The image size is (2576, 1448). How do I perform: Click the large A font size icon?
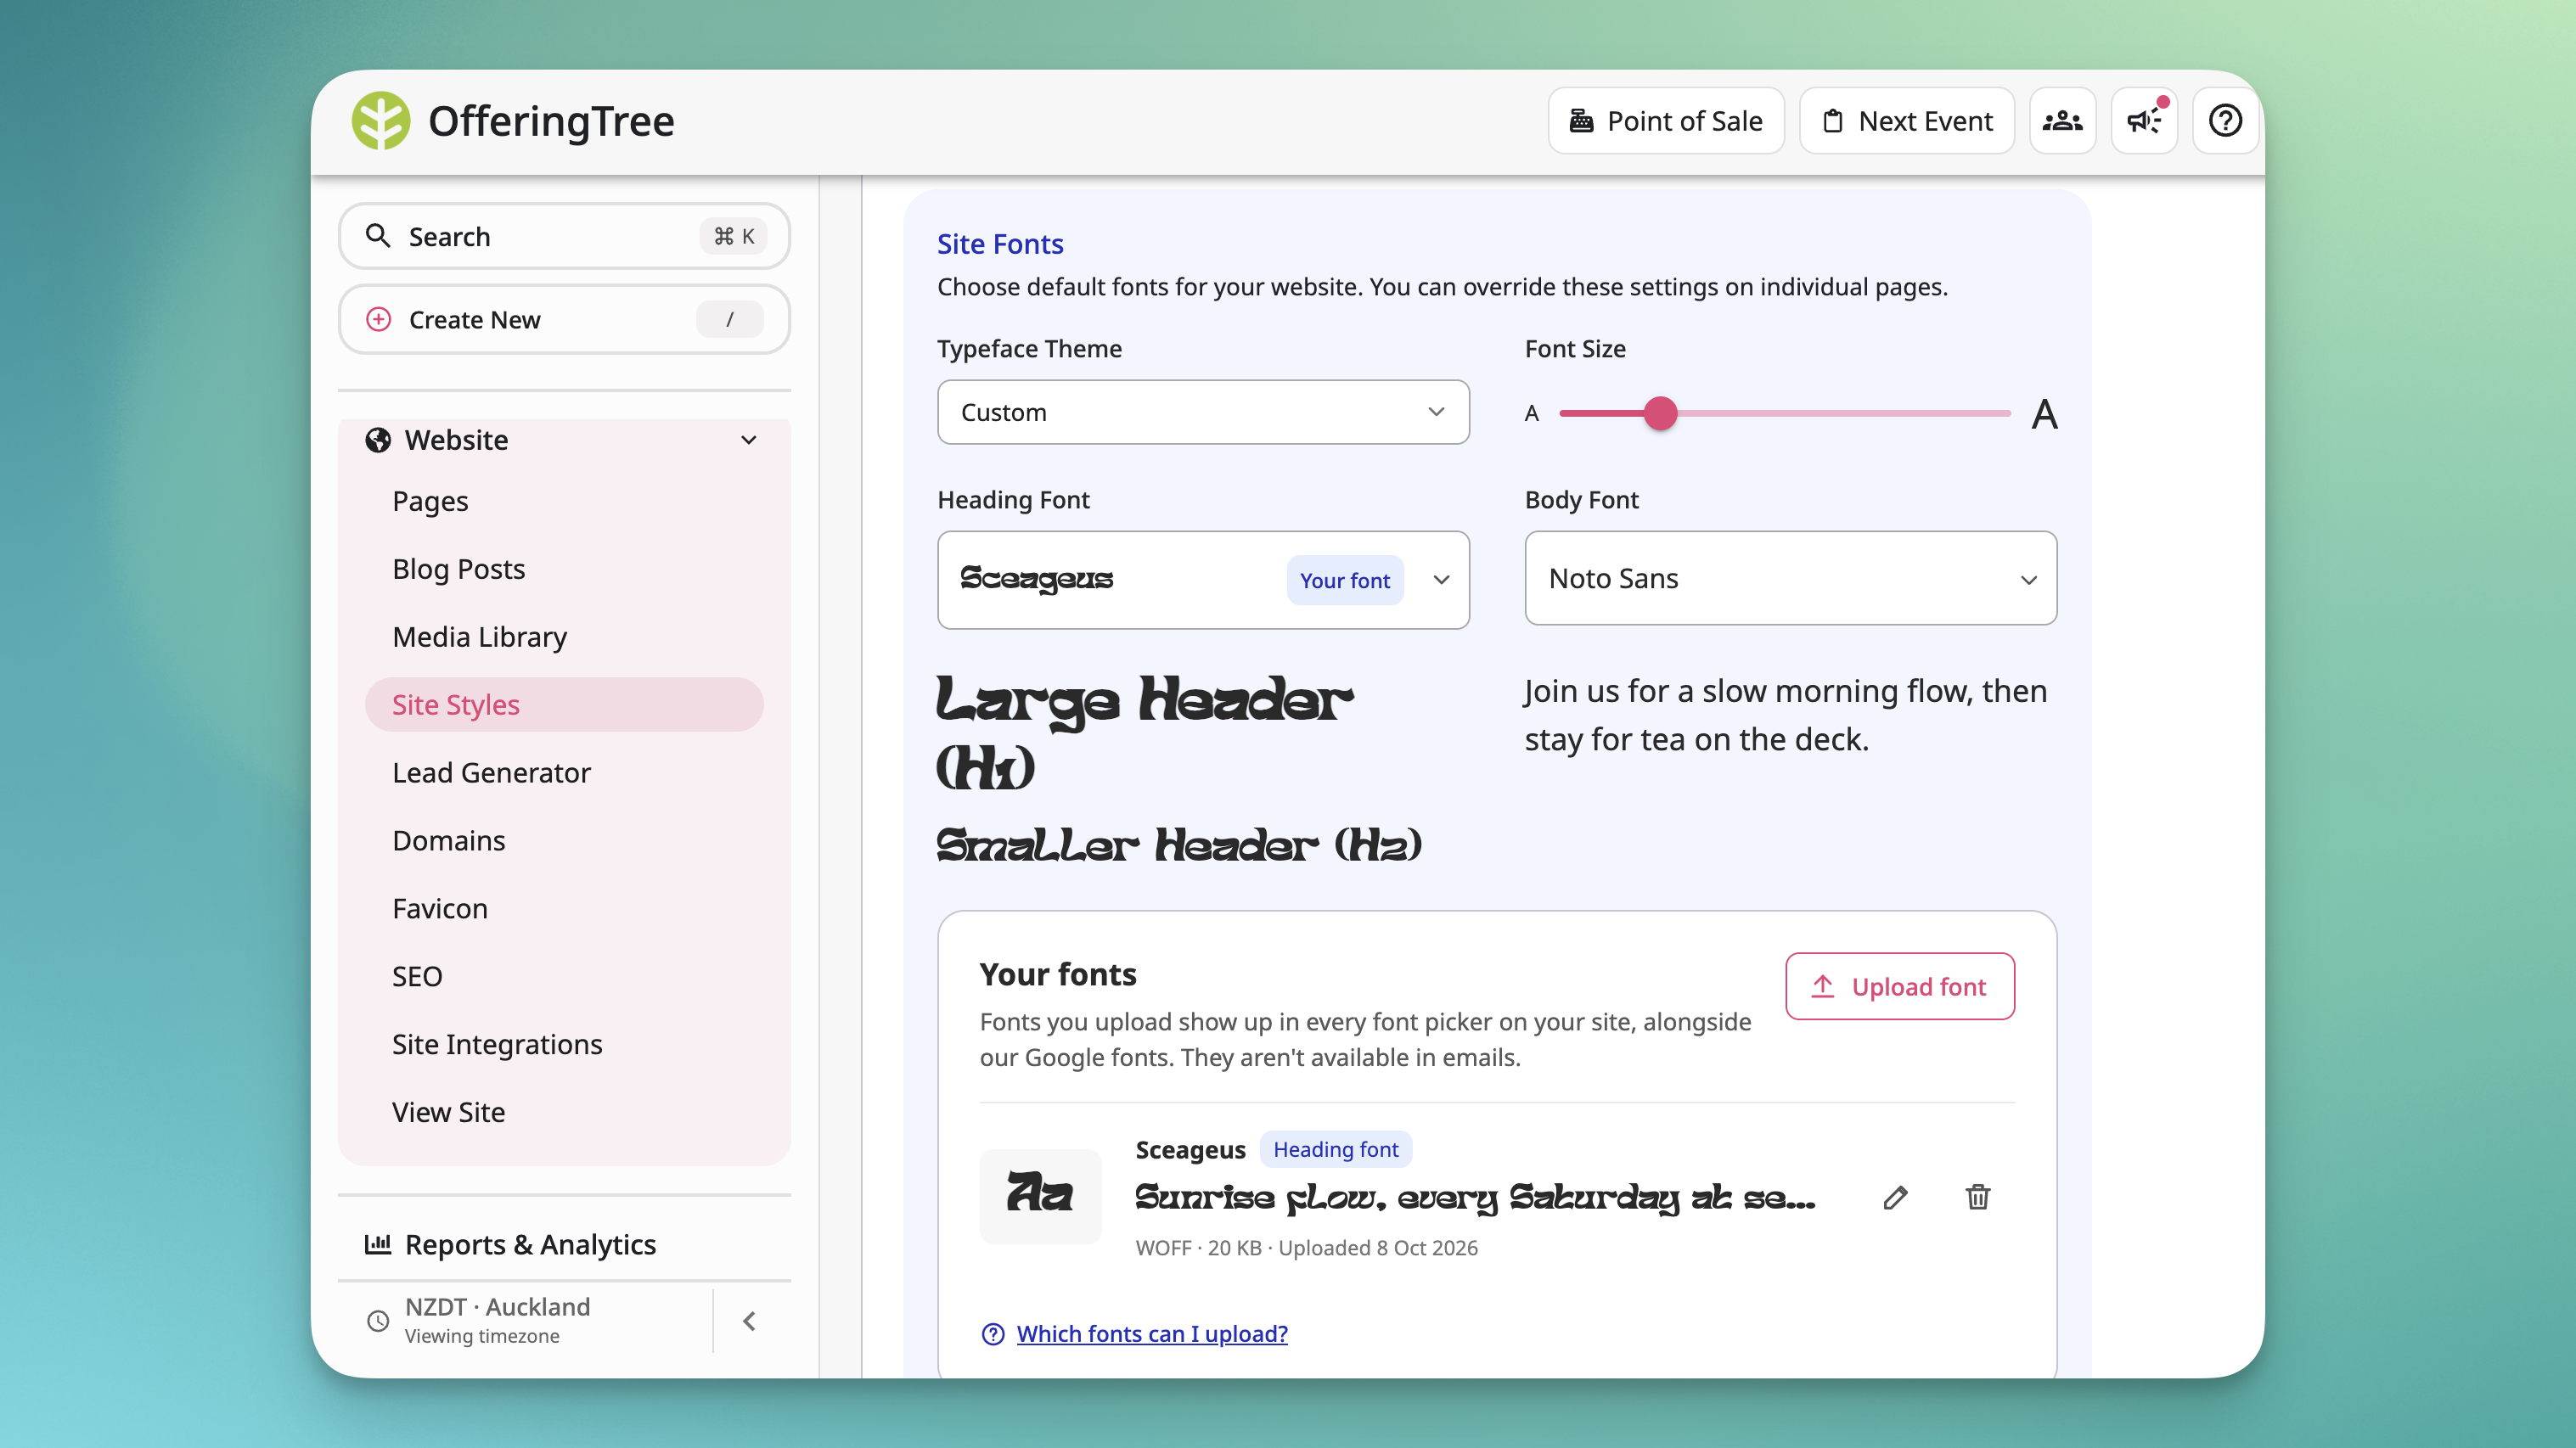point(2044,414)
